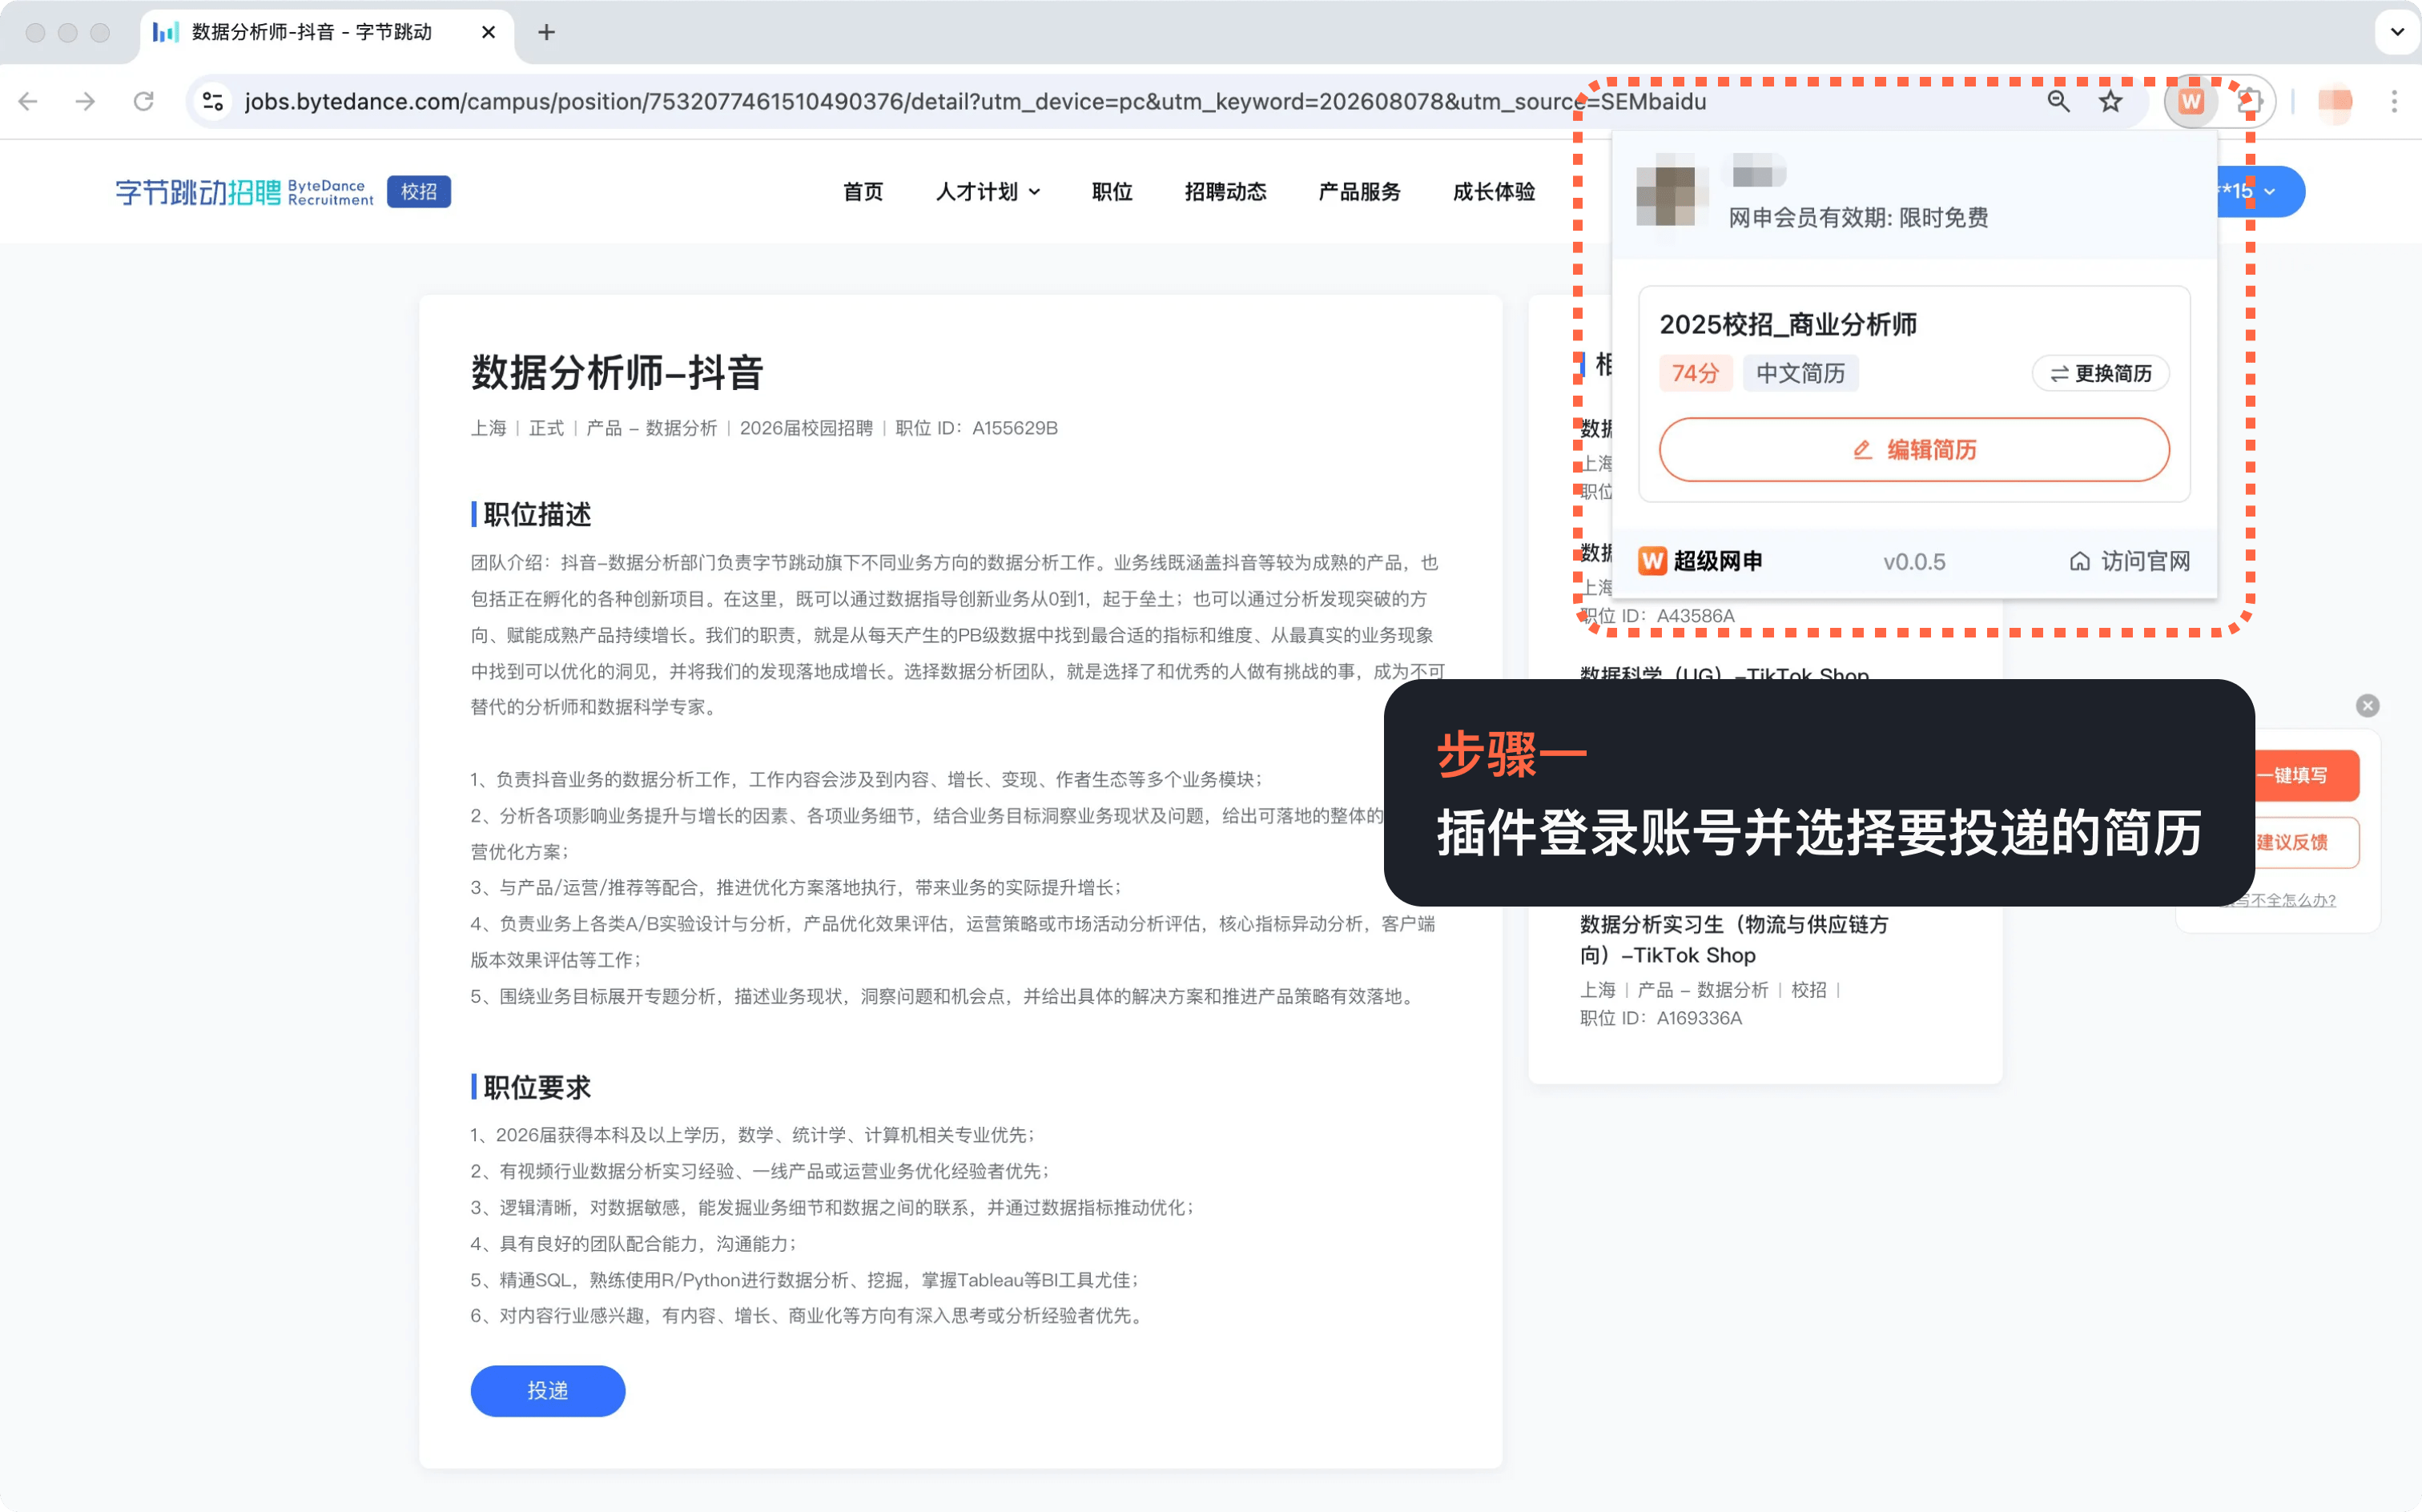Screen dimensions: 2422x1512
Task: Open the tab search chevron
Action: [2397, 32]
